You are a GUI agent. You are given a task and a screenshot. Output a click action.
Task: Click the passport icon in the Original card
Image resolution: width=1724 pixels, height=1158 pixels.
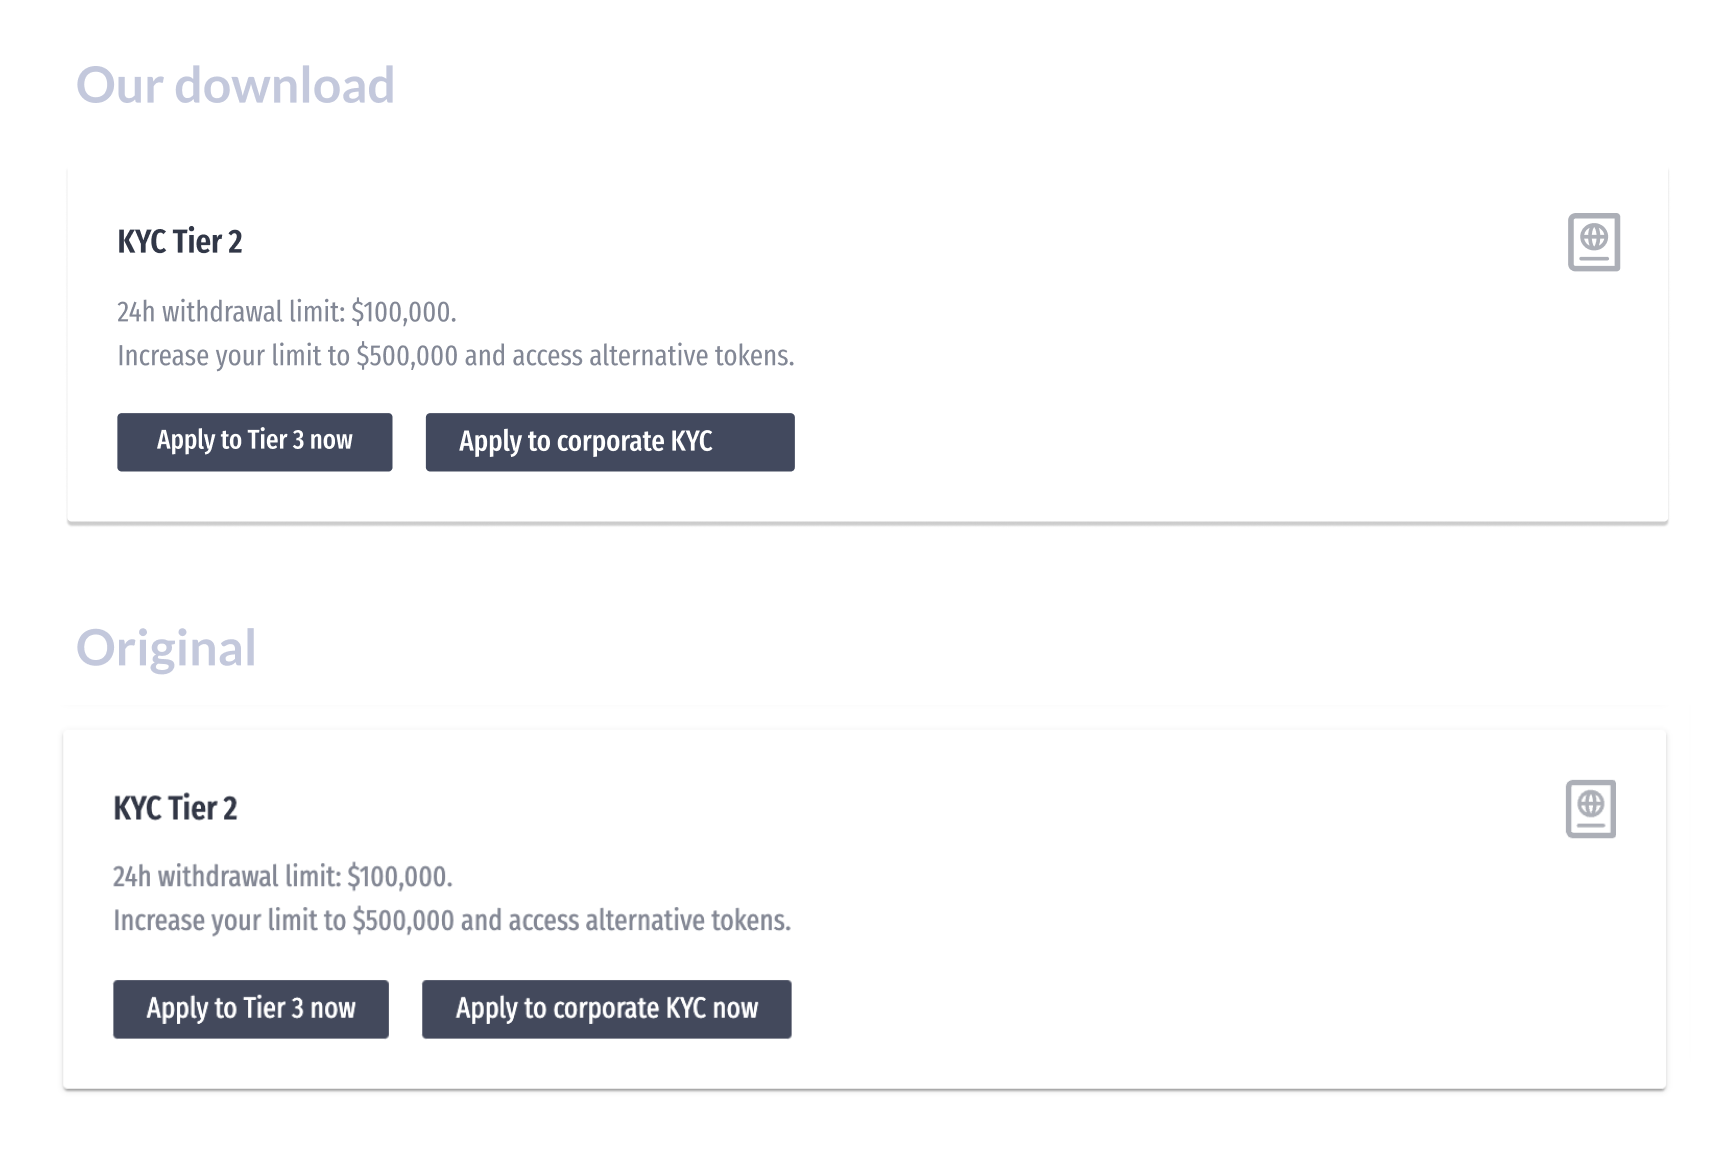point(1590,809)
